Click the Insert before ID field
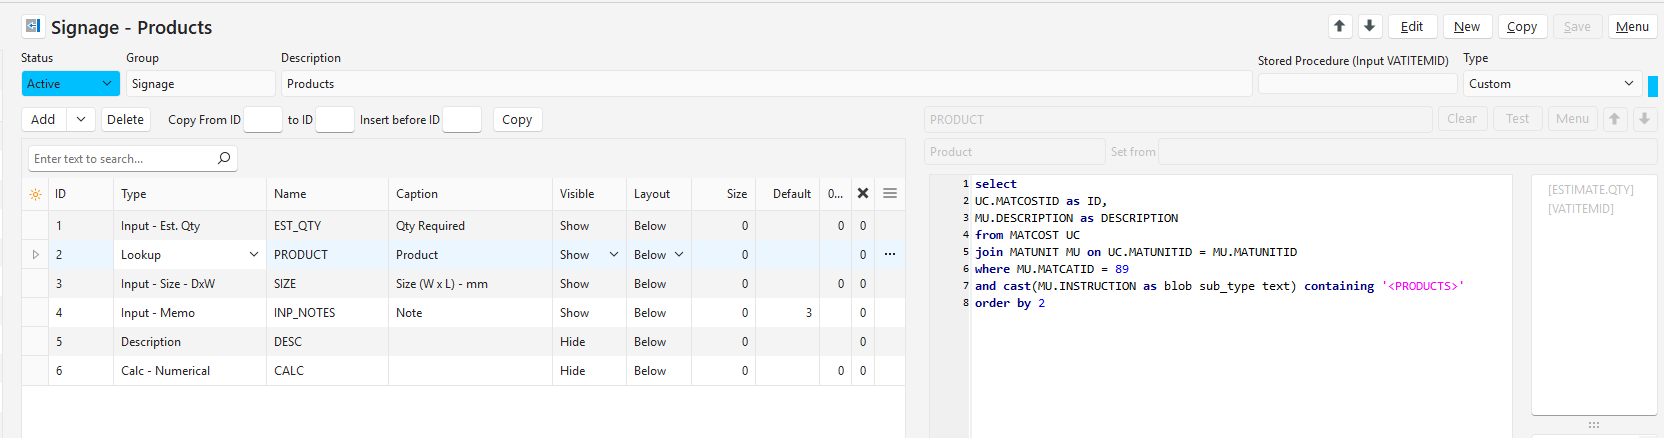This screenshot has height=438, width=1664. (462, 119)
